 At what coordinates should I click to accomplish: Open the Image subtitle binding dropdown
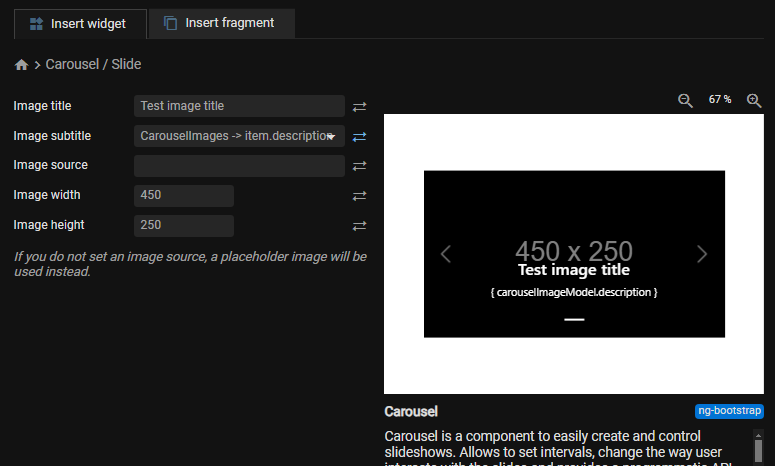(239, 136)
